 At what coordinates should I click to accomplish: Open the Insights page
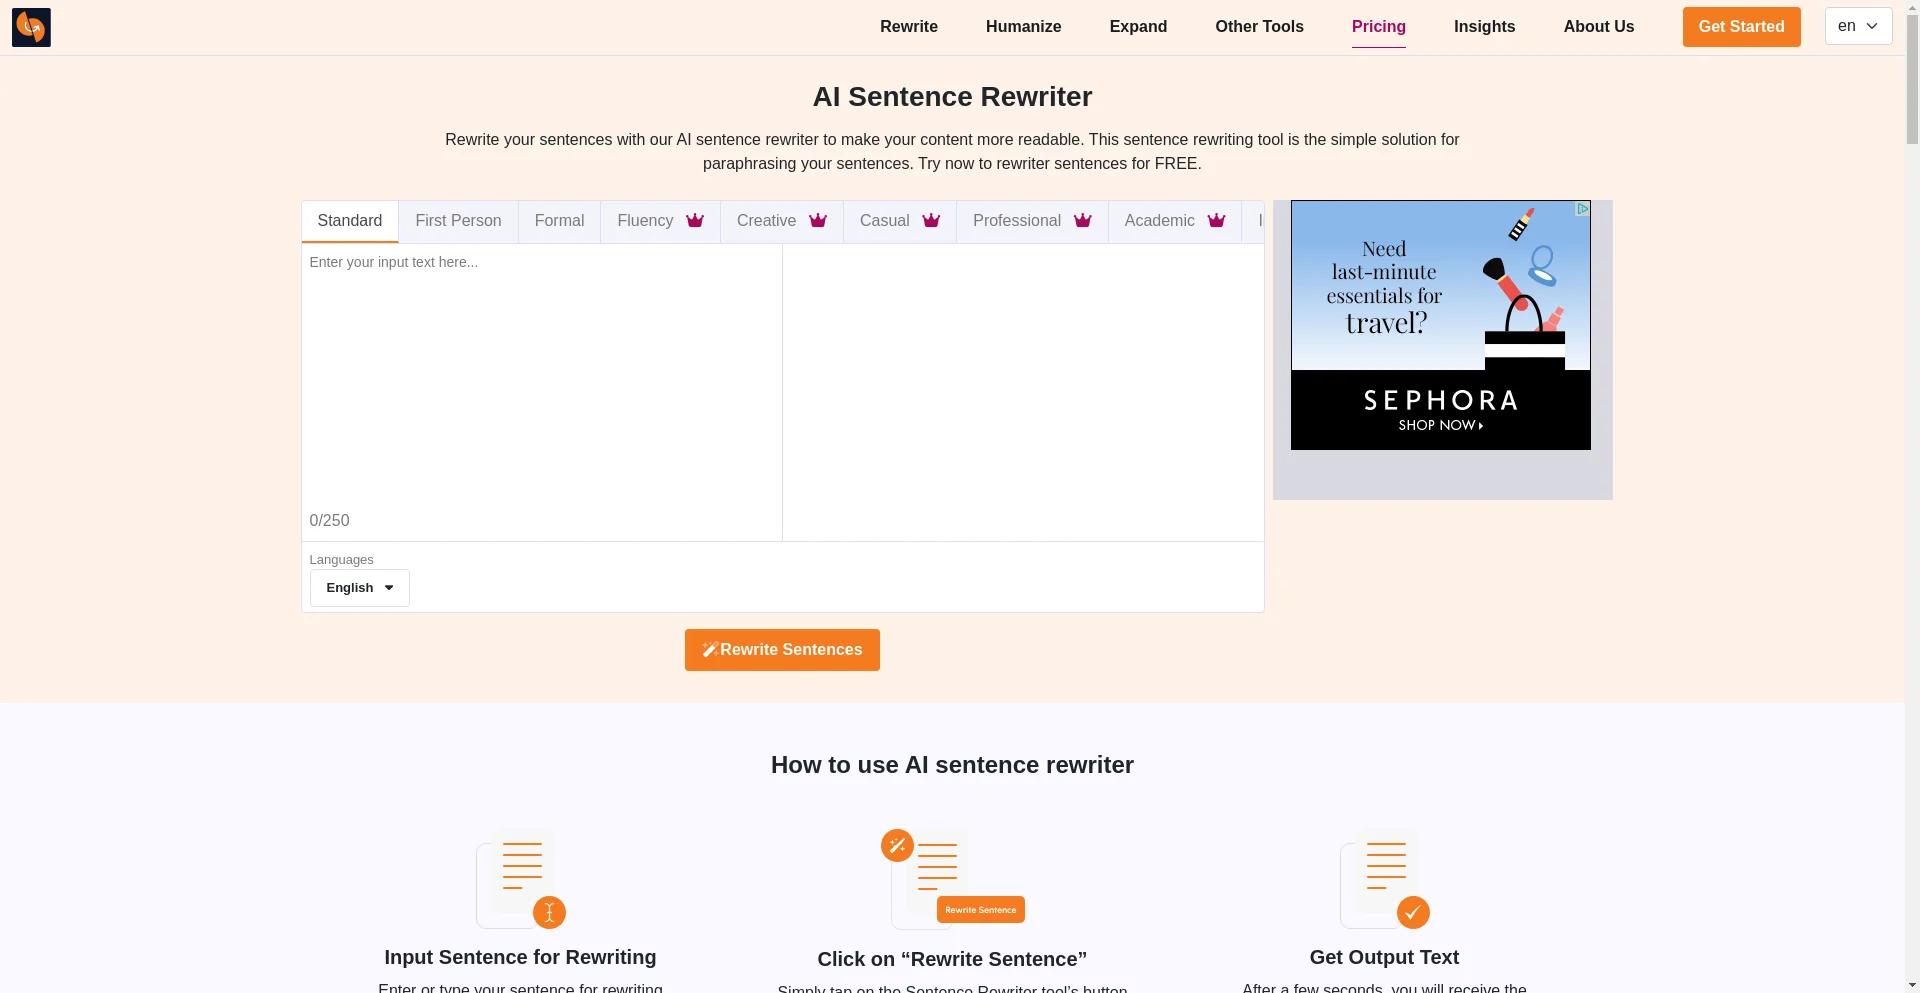1484,27
